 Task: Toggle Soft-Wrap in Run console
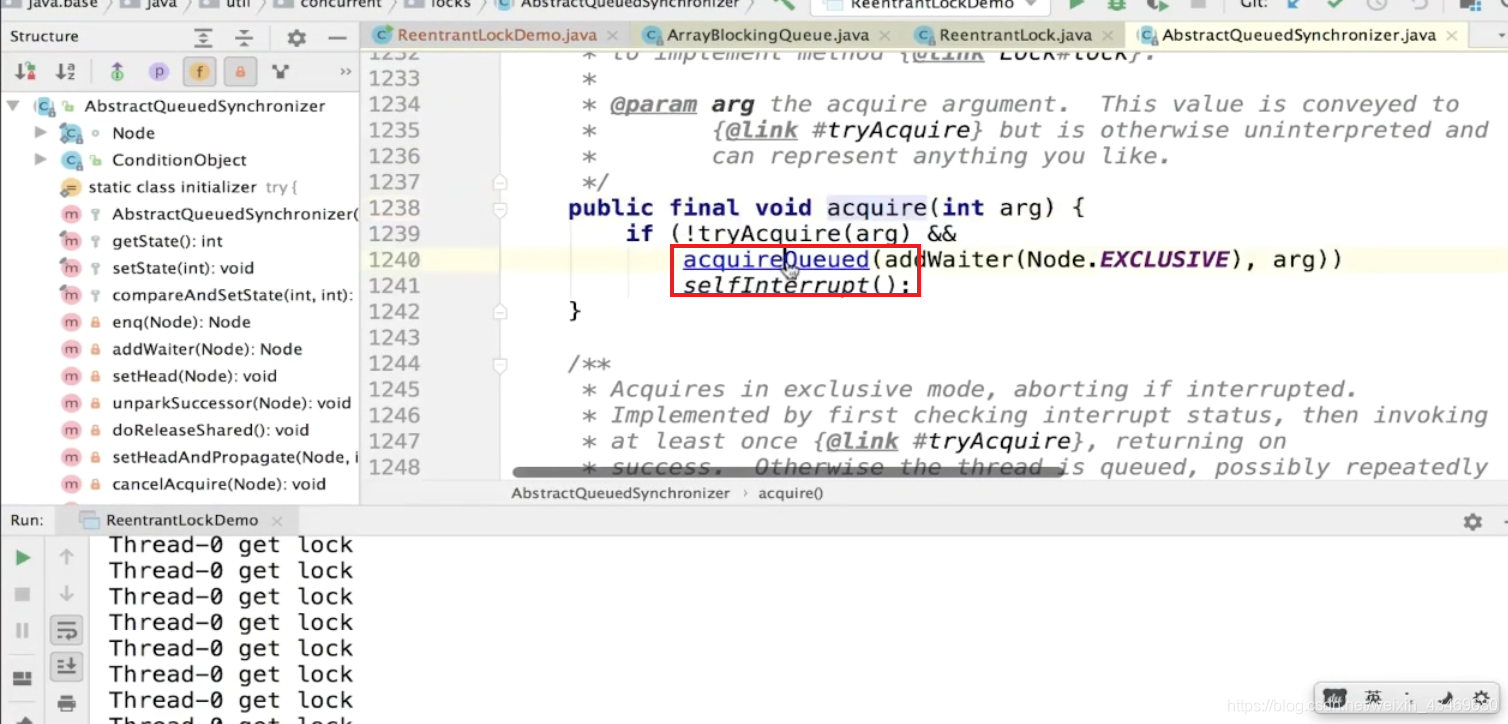pyautogui.click(x=67, y=630)
